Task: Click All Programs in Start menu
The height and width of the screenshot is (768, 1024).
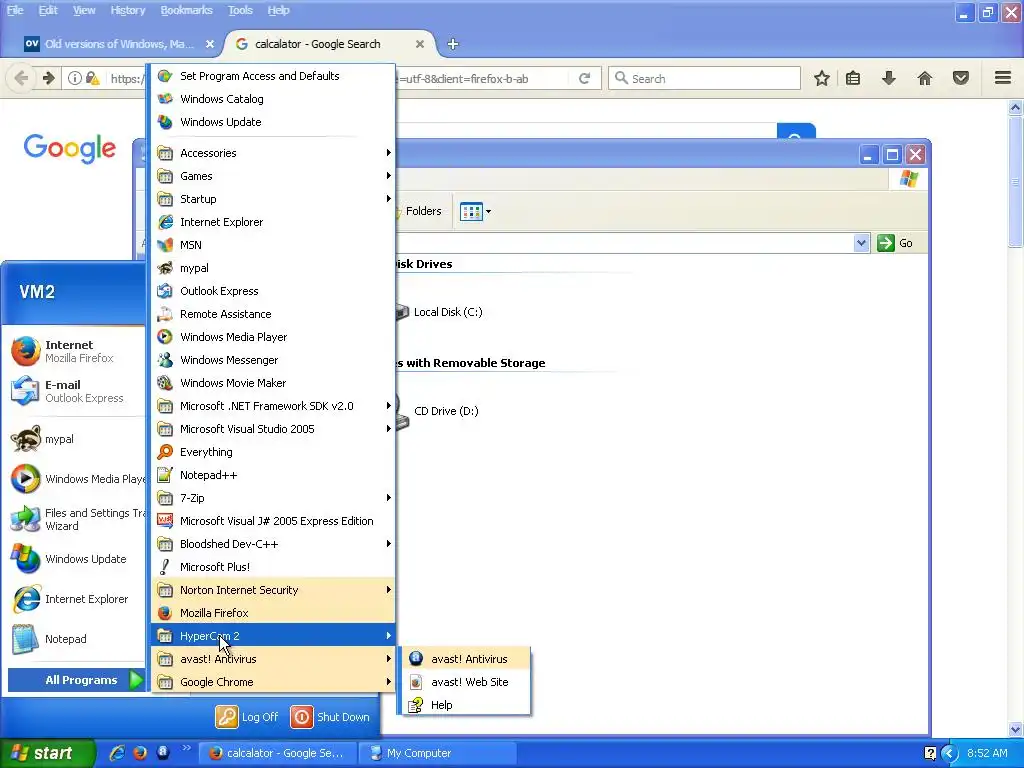Action: tap(76, 680)
